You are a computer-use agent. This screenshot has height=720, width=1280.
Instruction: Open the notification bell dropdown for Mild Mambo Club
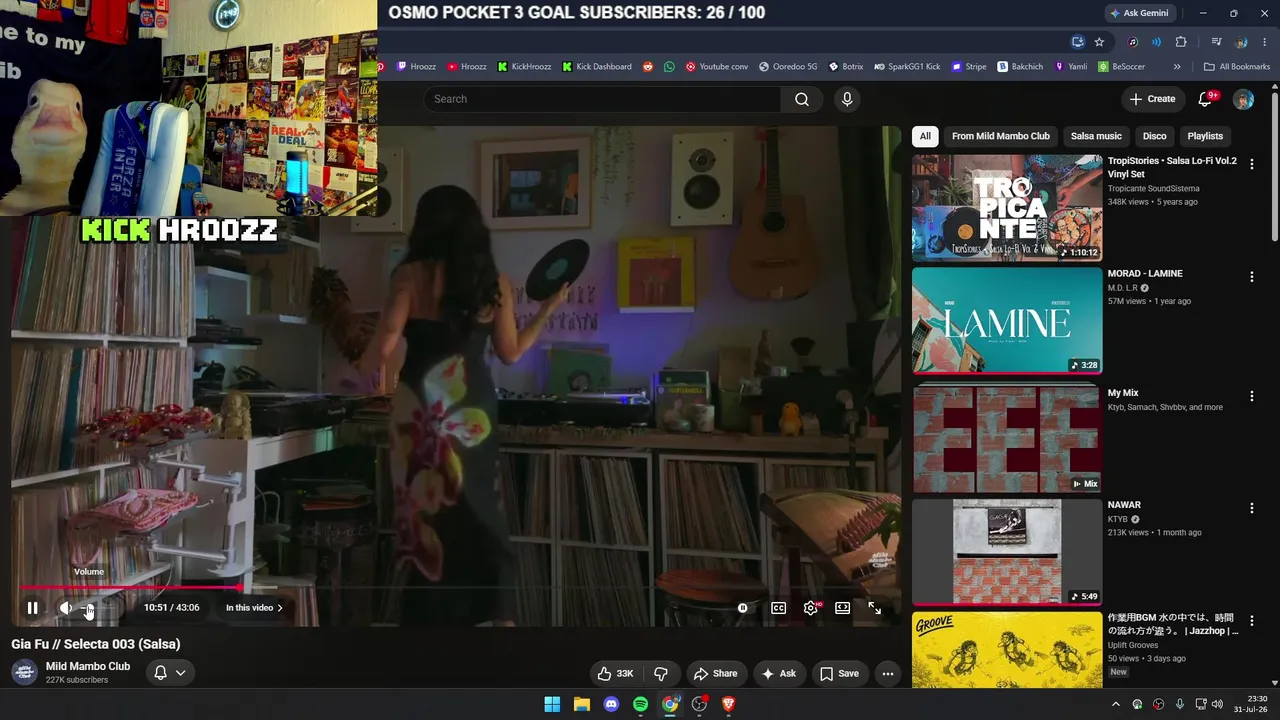click(169, 673)
